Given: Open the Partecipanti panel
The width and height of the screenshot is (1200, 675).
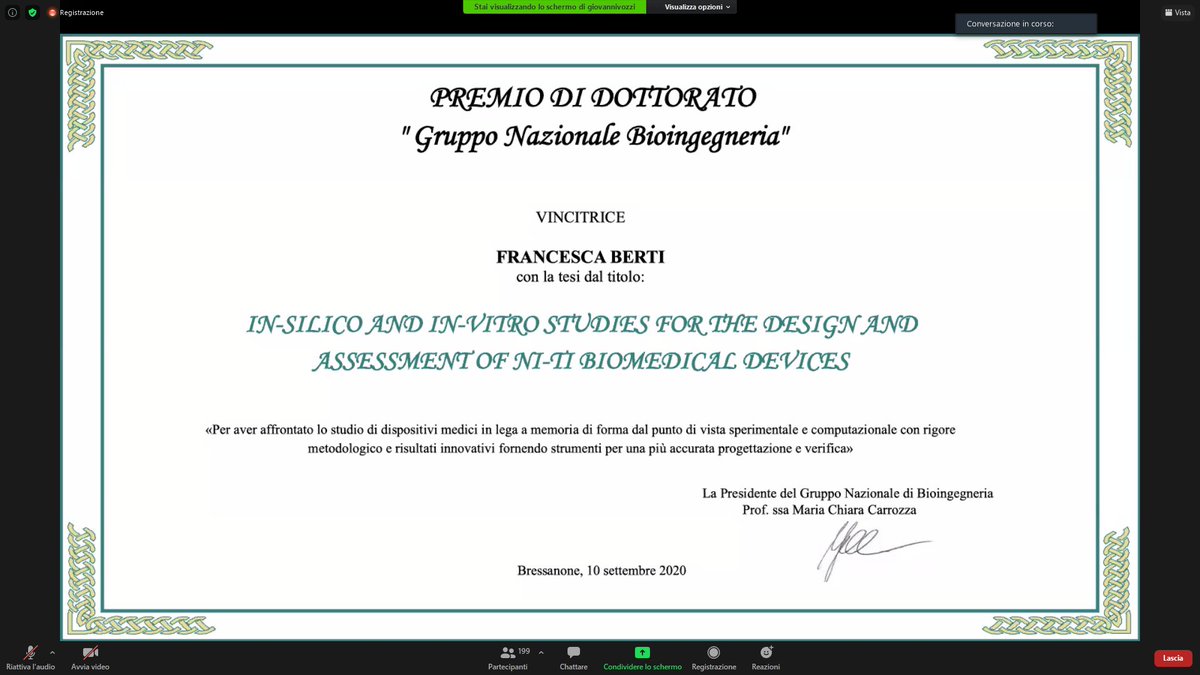Looking at the screenshot, I should click(508, 657).
